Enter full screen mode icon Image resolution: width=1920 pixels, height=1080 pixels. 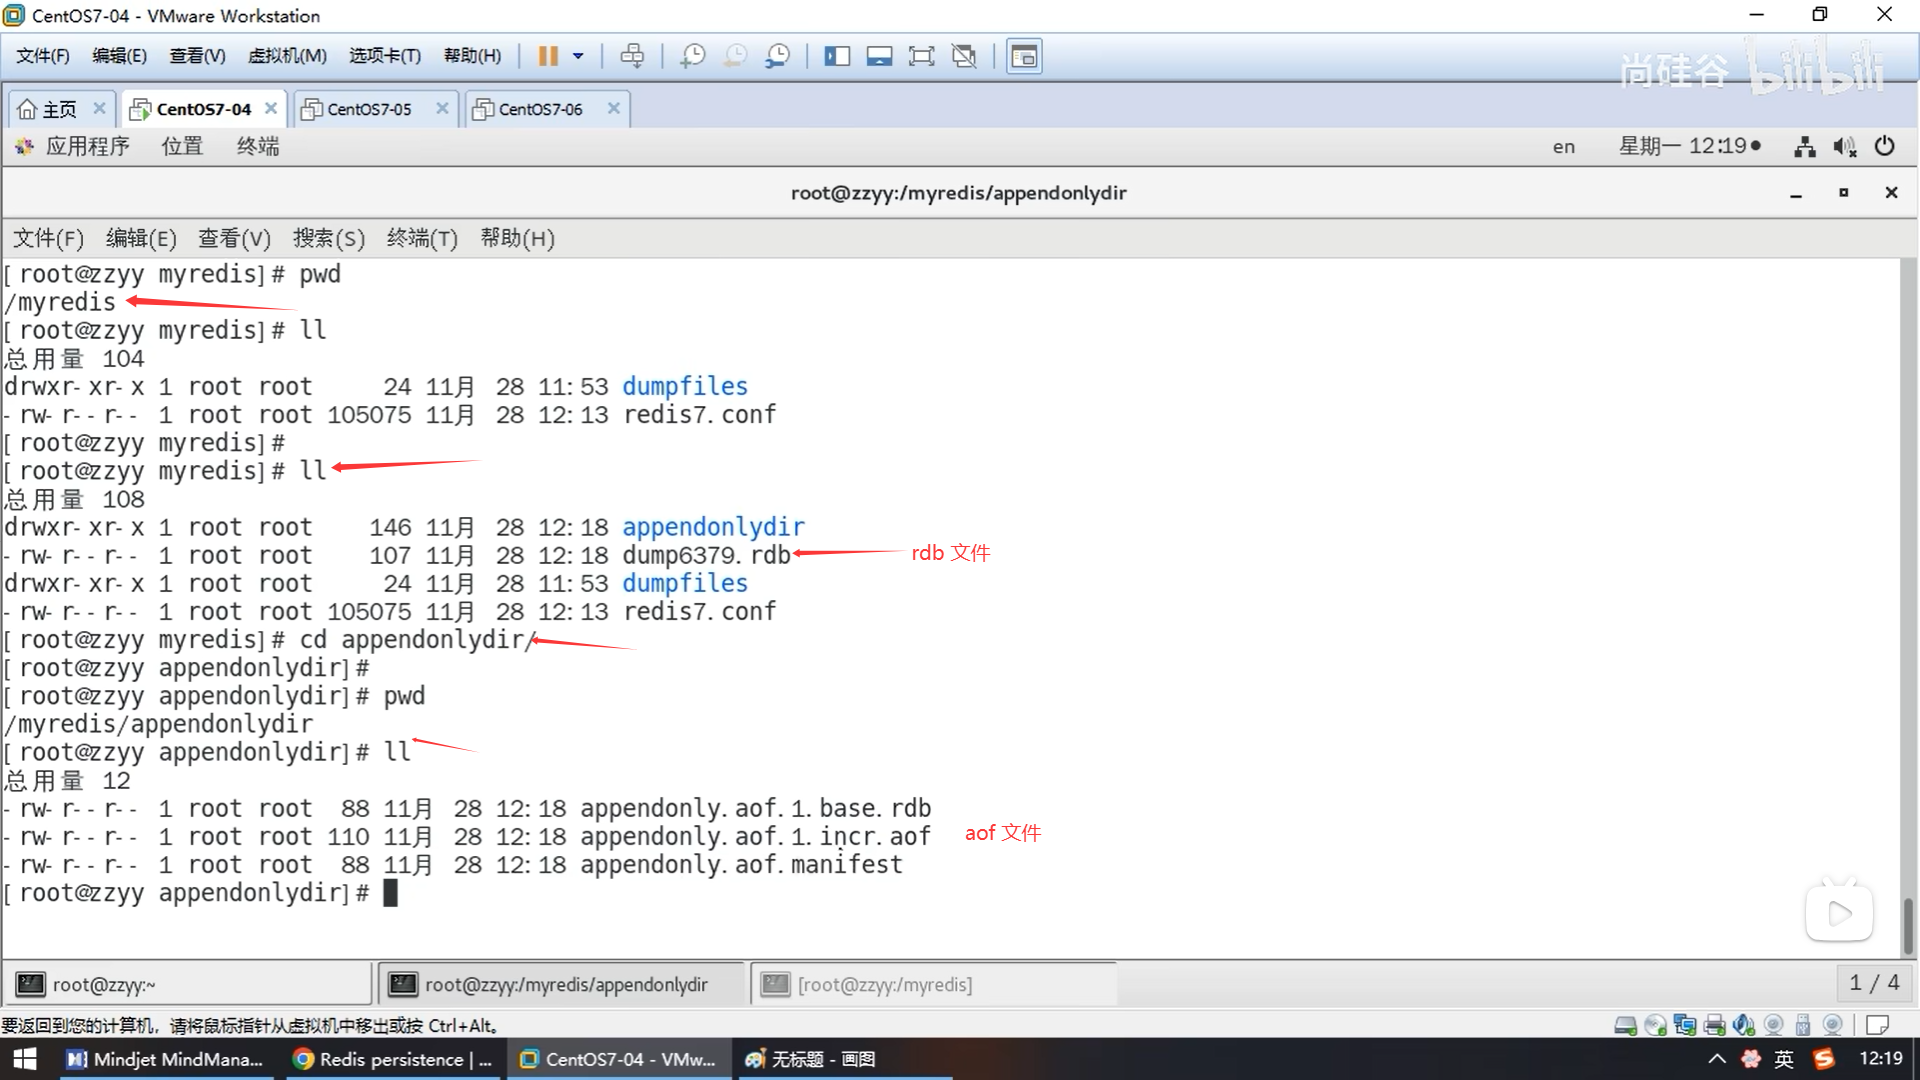tap(921, 56)
